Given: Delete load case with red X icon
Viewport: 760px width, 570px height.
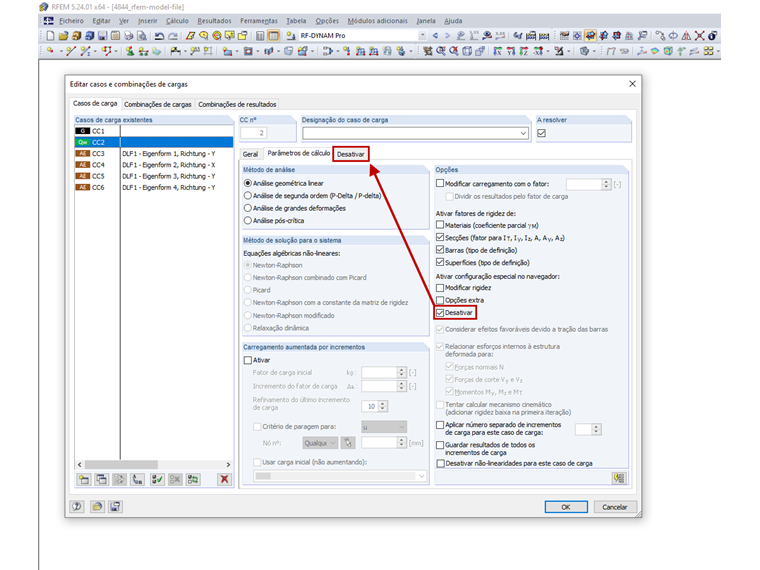Looking at the screenshot, I should (x=224, y=479).
